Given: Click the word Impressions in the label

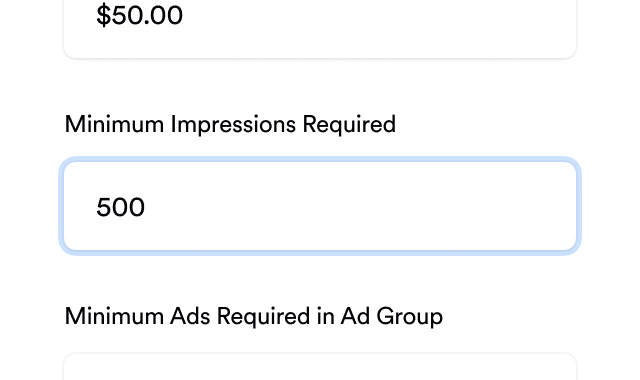Looking at the screenshot, I should (233, 124).
